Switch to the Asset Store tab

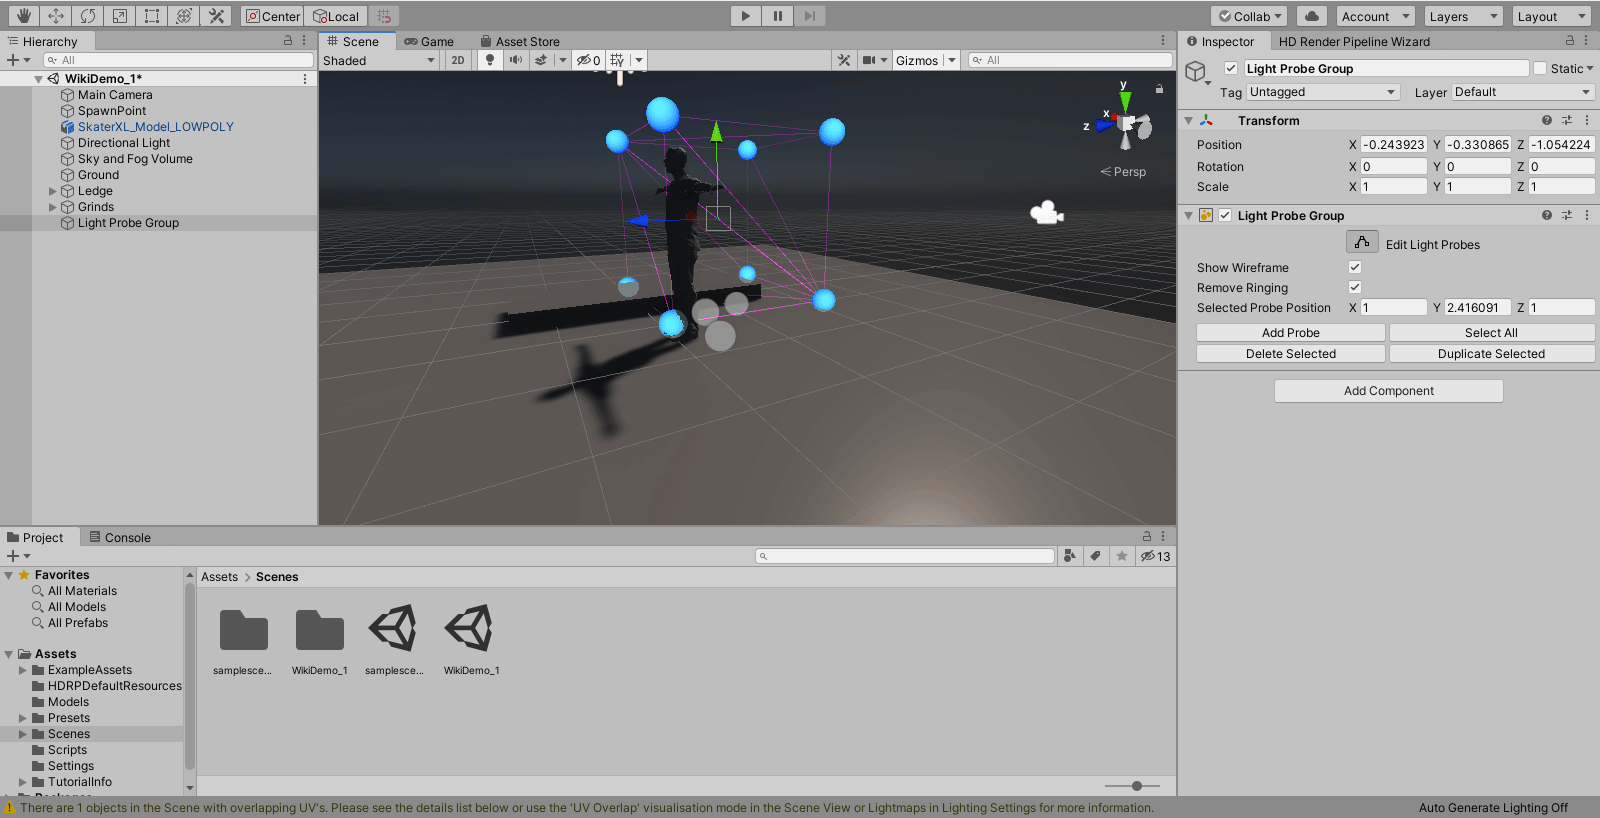(x=520, y=41)
